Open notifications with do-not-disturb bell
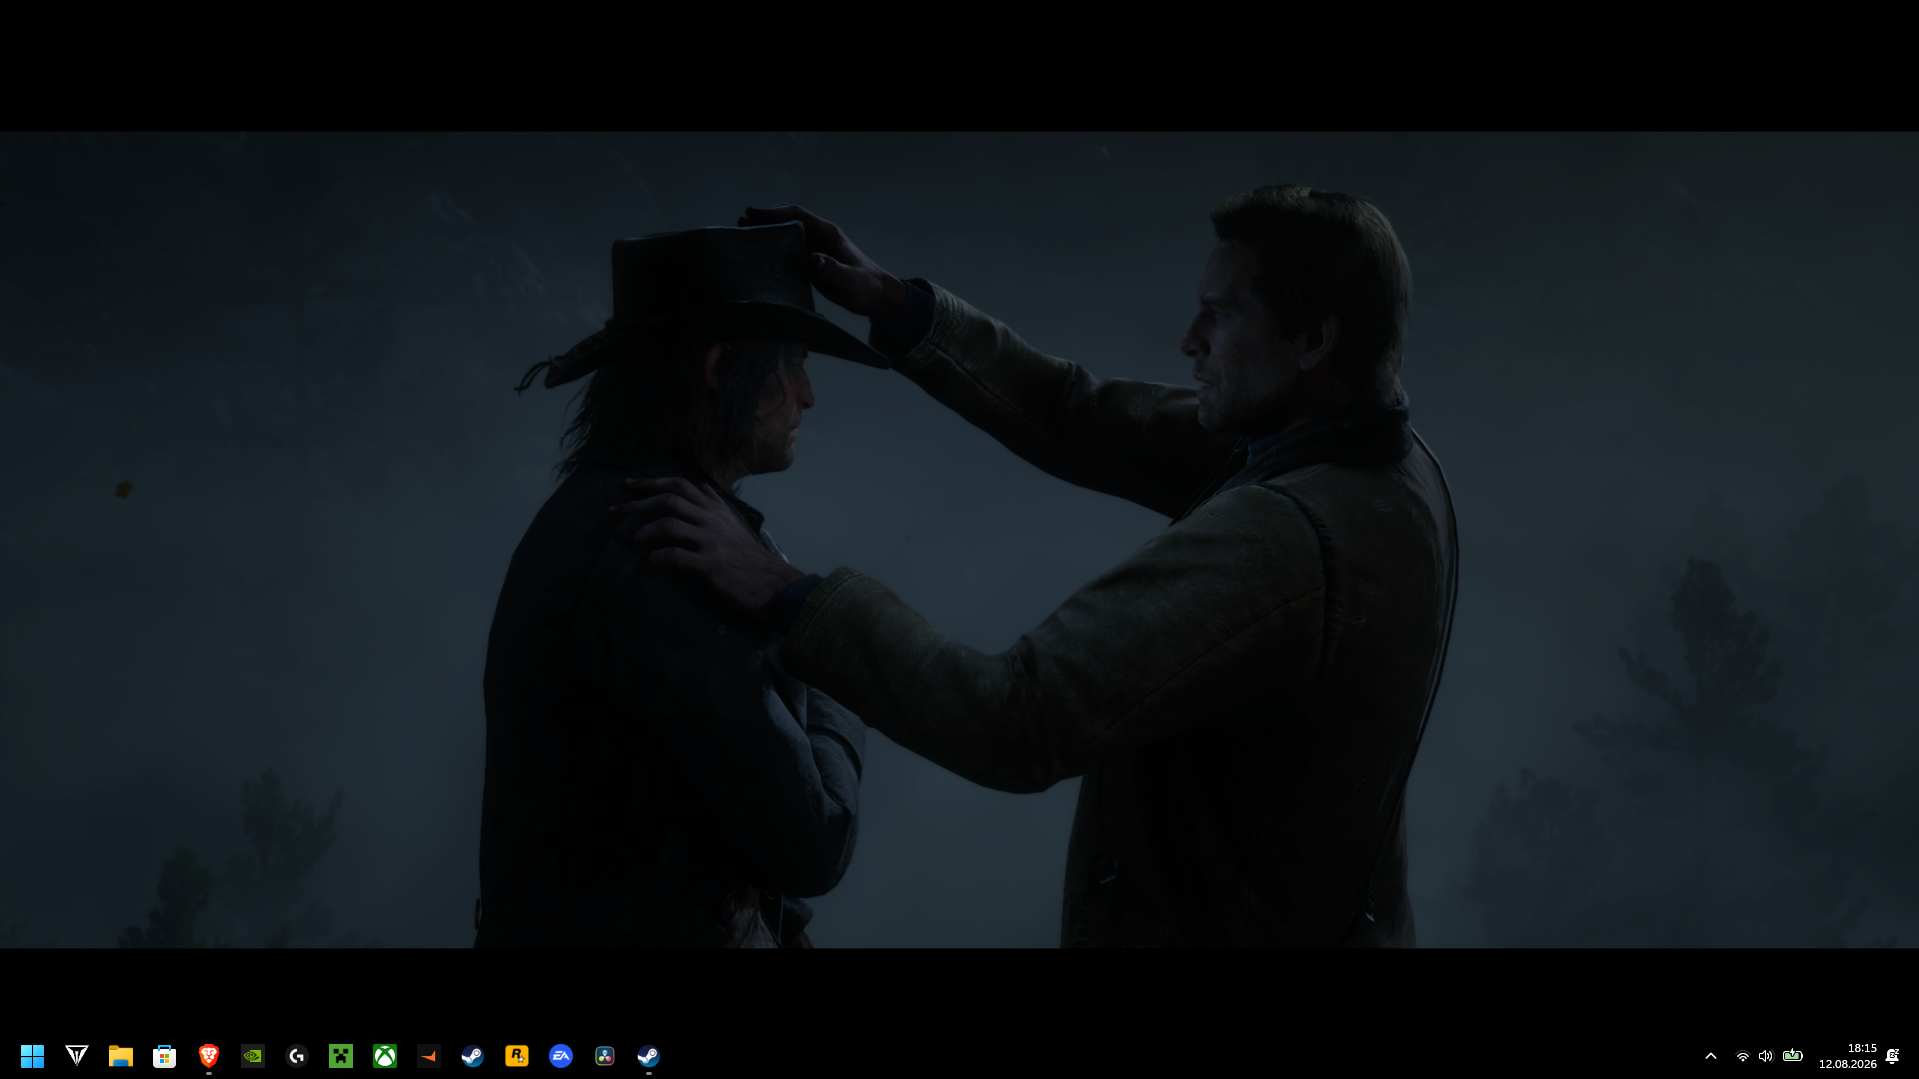Screen dimensions: 1919x1079 click(1893, 1056)
